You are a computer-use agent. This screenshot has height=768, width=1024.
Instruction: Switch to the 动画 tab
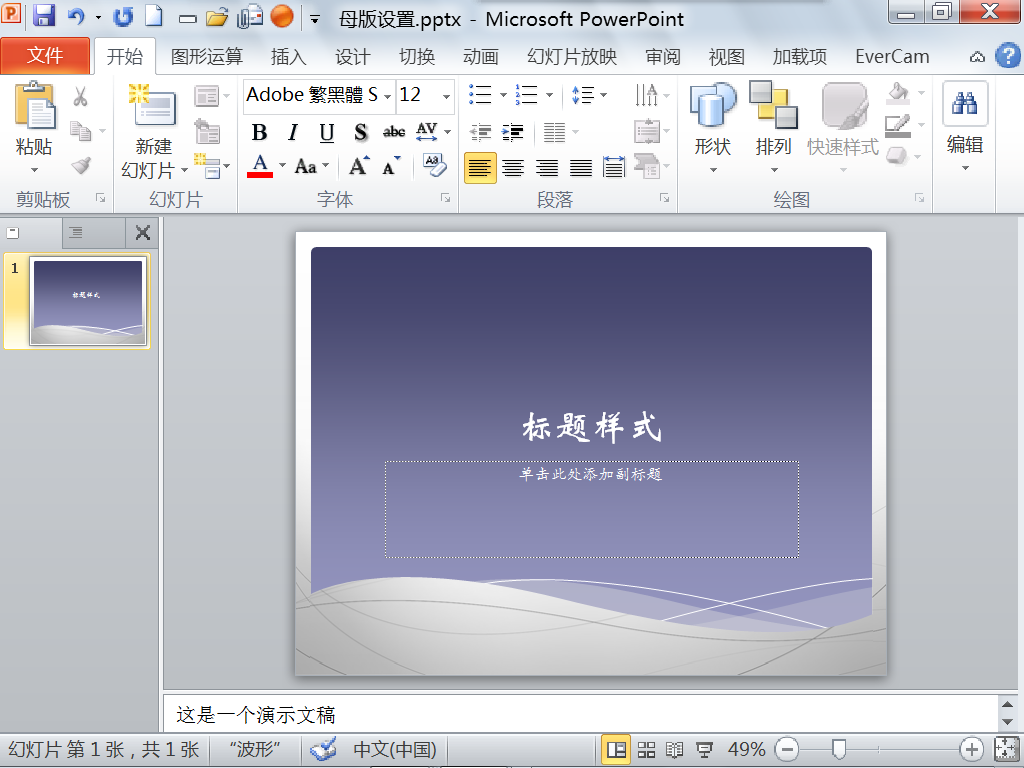click(481, 57)
